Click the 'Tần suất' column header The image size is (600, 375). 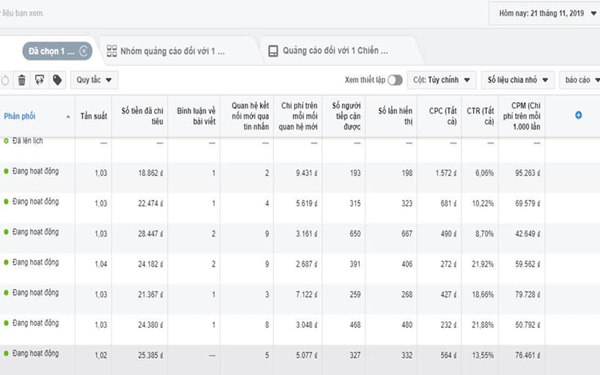tap(94, 116)
